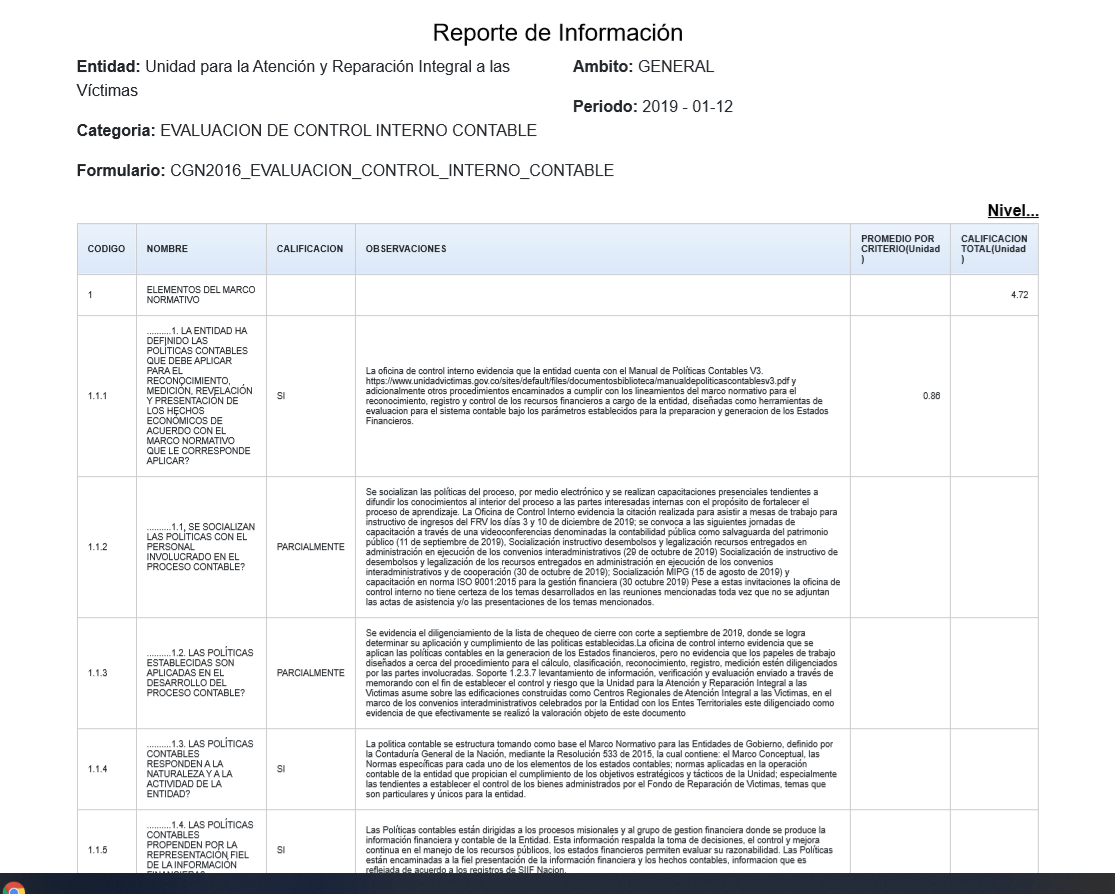
Task: Click the Entidad Unidad para la Atención text
Action: [293, 78]
